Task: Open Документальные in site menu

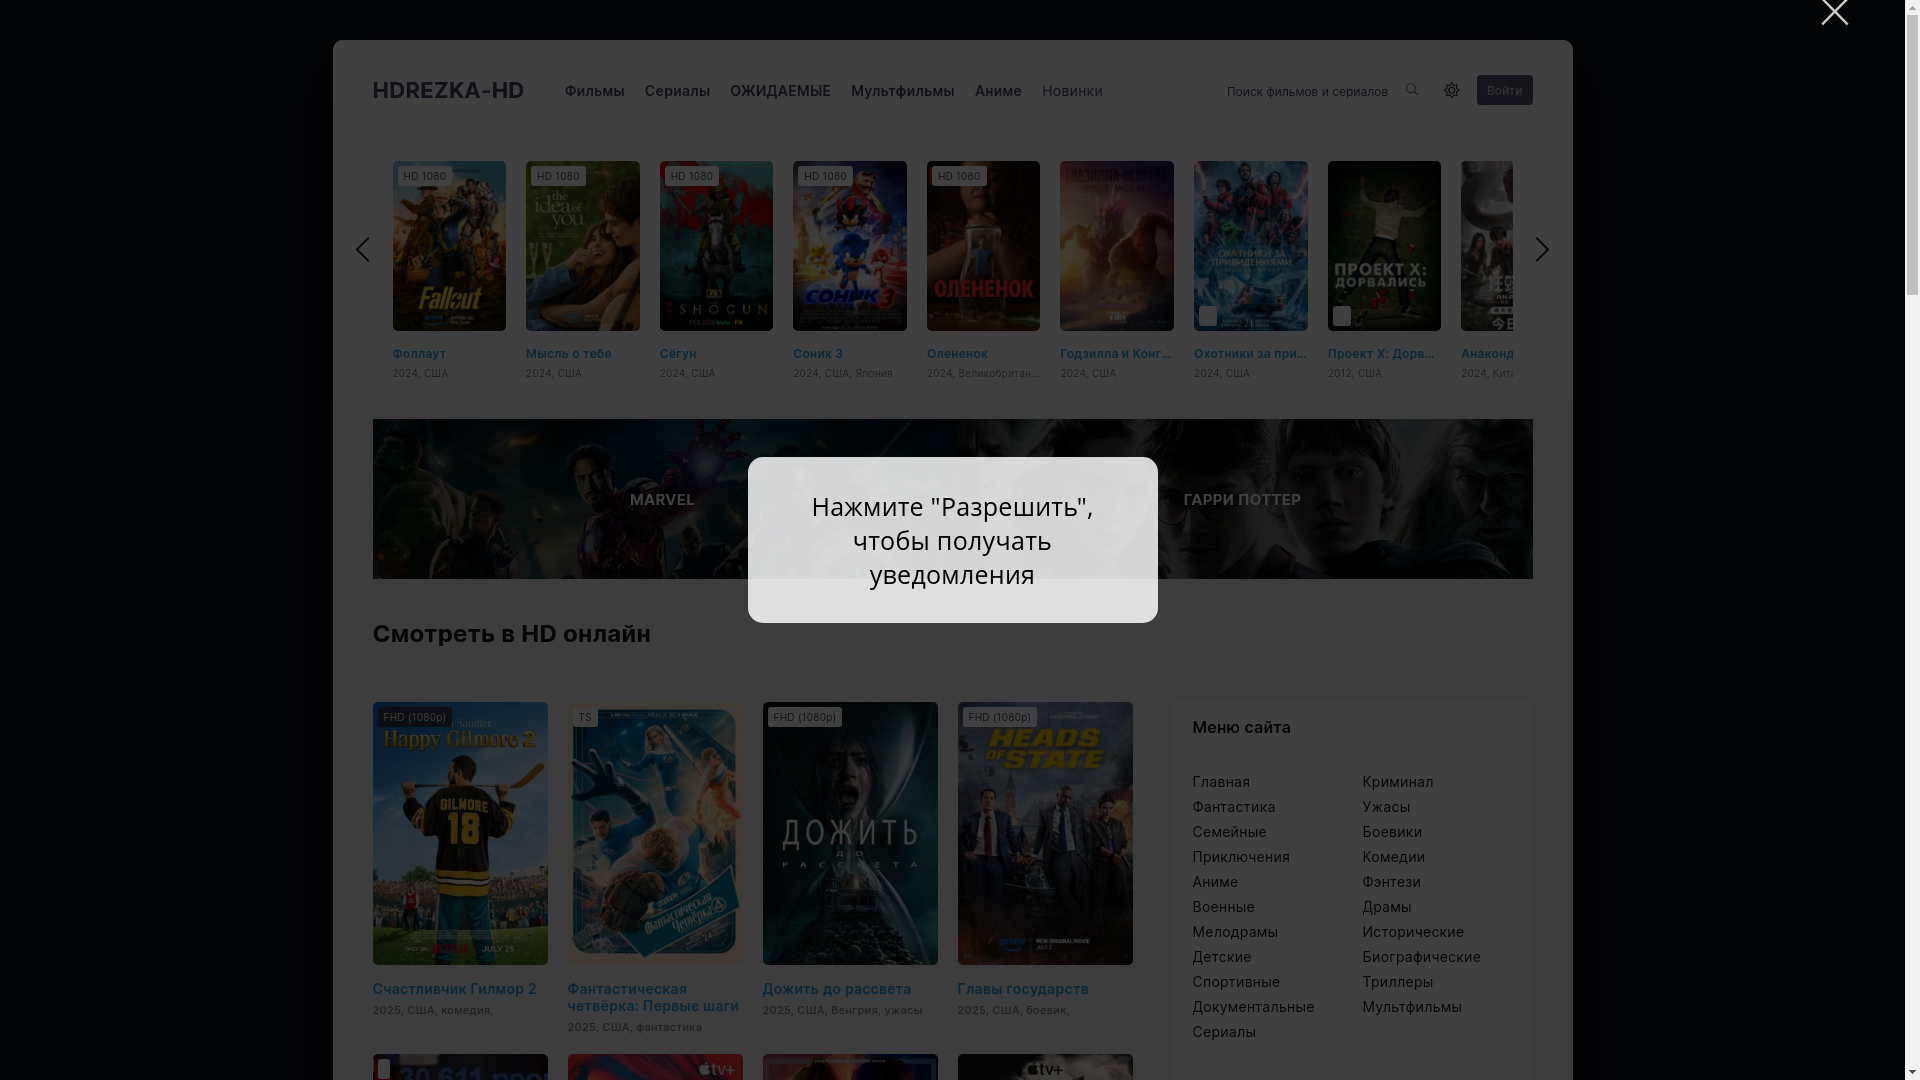Action: (1253, 1007)
